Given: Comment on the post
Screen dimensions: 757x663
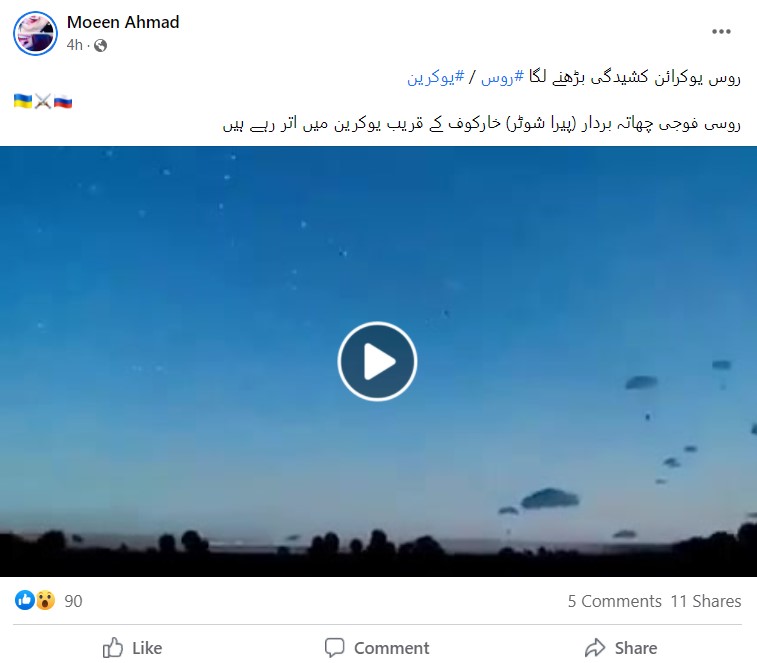Looking at the screenshot, I should tap(377, 648).
